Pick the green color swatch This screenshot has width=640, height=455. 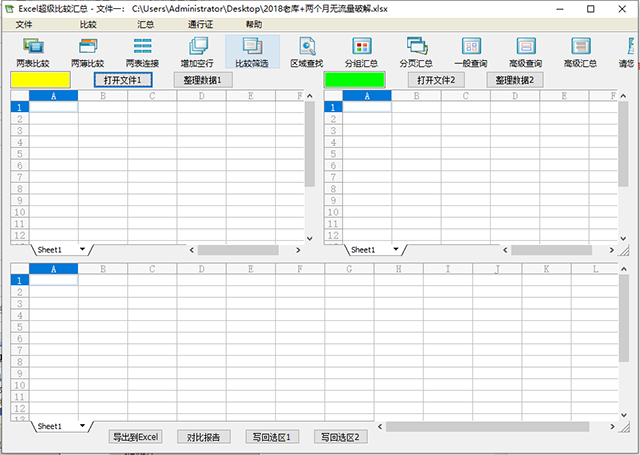354,80
